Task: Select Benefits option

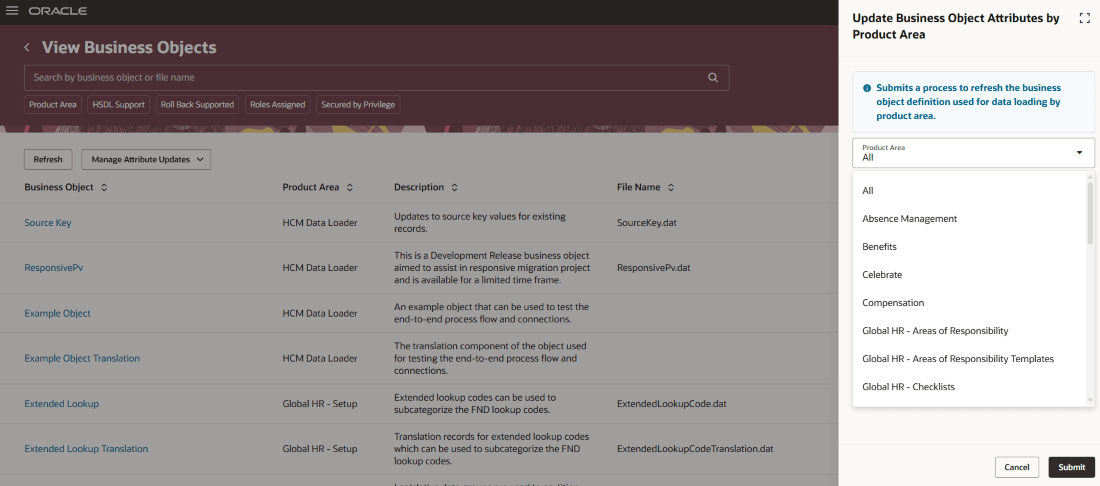Action: (x=970, y=247)
